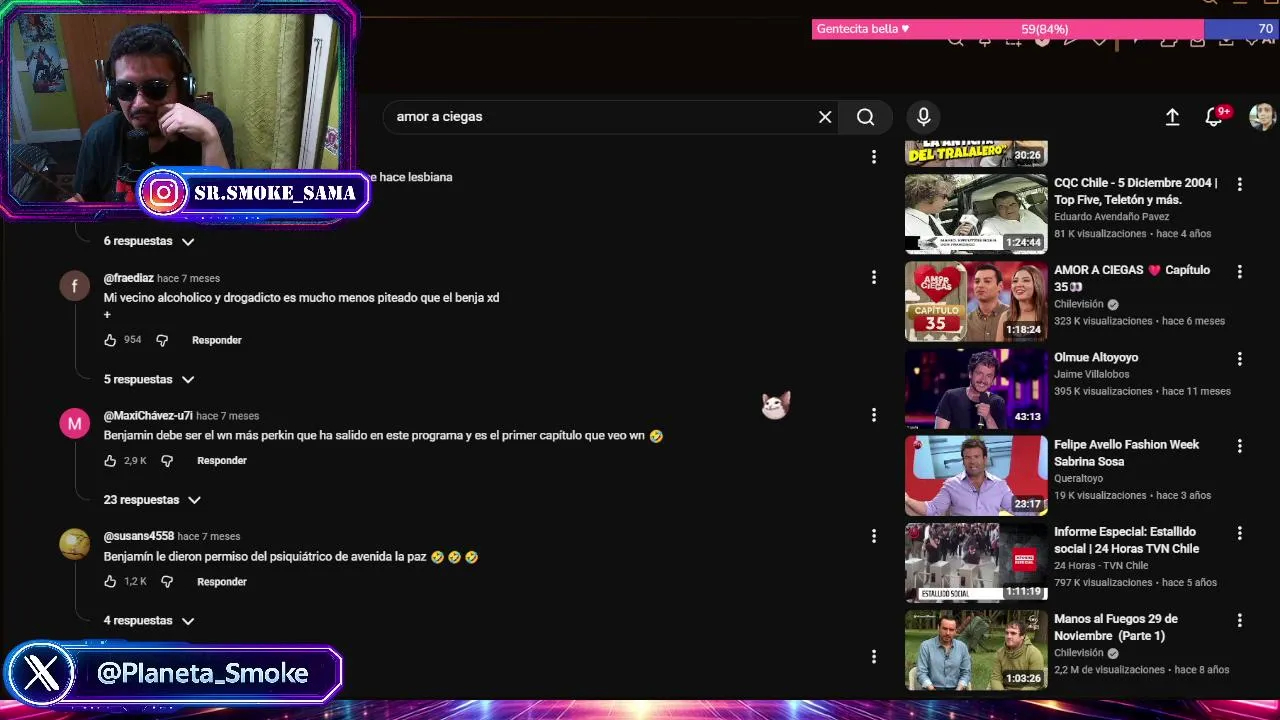Go to Queraltoyo channel
1280x720 pixels.
click(1078, 479)
